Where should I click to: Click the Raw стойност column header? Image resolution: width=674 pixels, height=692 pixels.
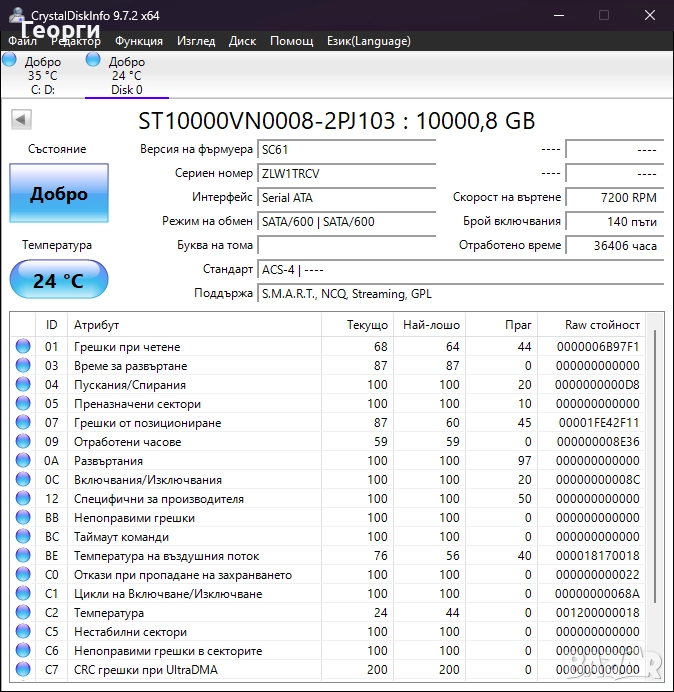click(602, 325)
